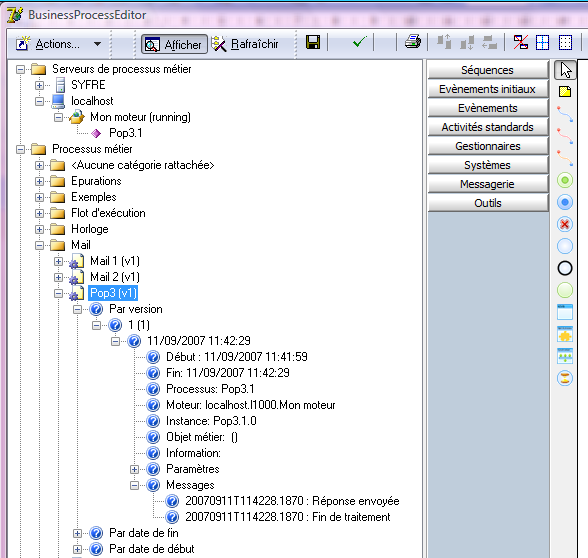Image resolution: width=588 pixels, height=558 pixels.
Task: Open the Séquences palette tab
Action: (488, 70)
